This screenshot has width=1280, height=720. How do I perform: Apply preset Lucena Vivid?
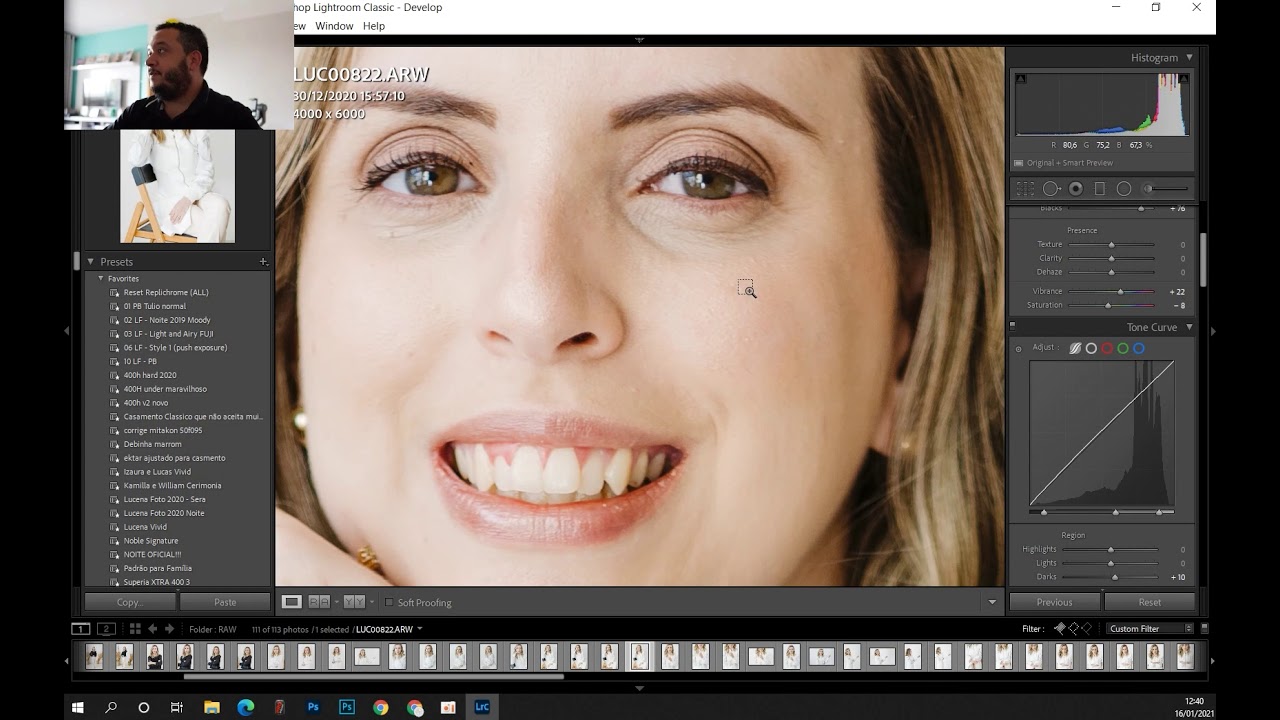[145, 527]
